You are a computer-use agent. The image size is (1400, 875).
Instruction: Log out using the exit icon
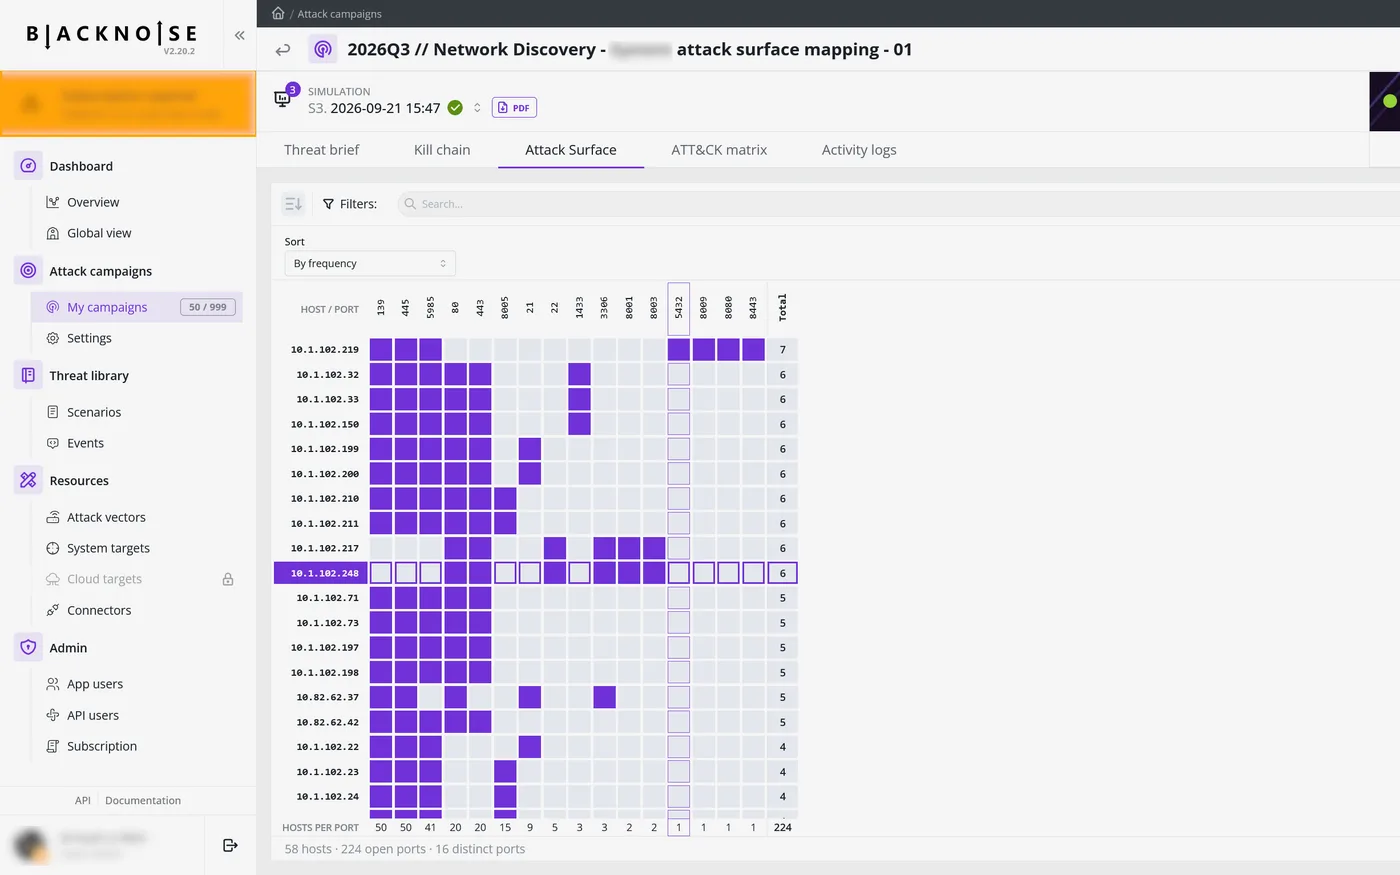tap(230, 845)
